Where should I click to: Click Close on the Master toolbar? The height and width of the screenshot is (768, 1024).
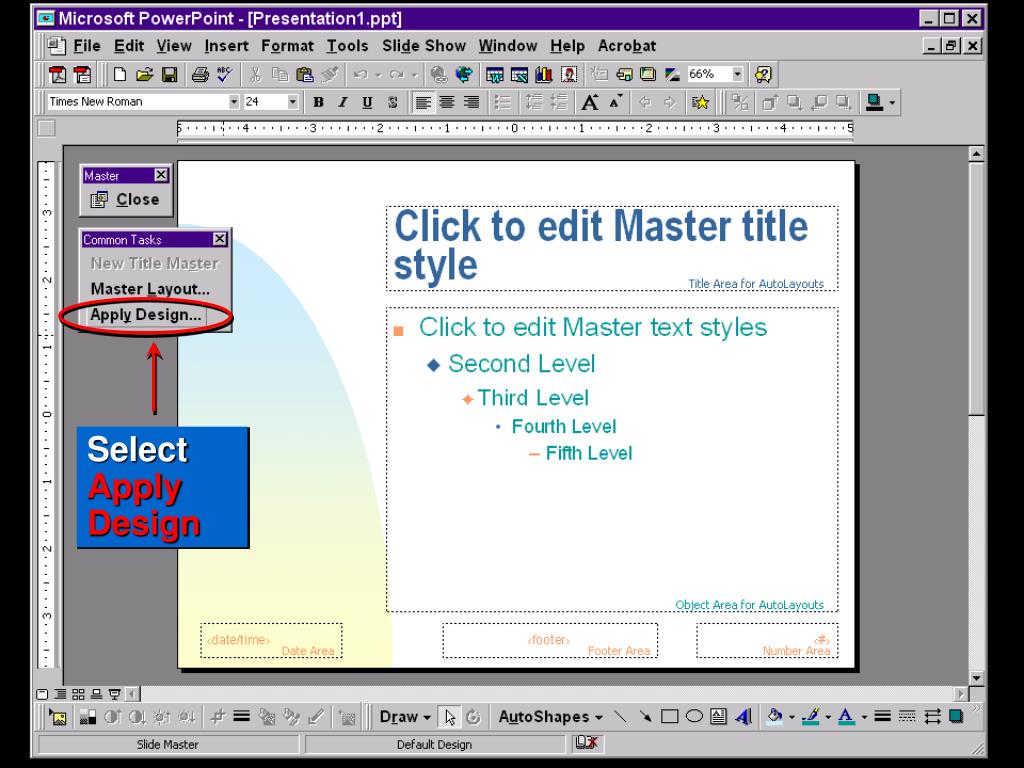click(126, 200)
